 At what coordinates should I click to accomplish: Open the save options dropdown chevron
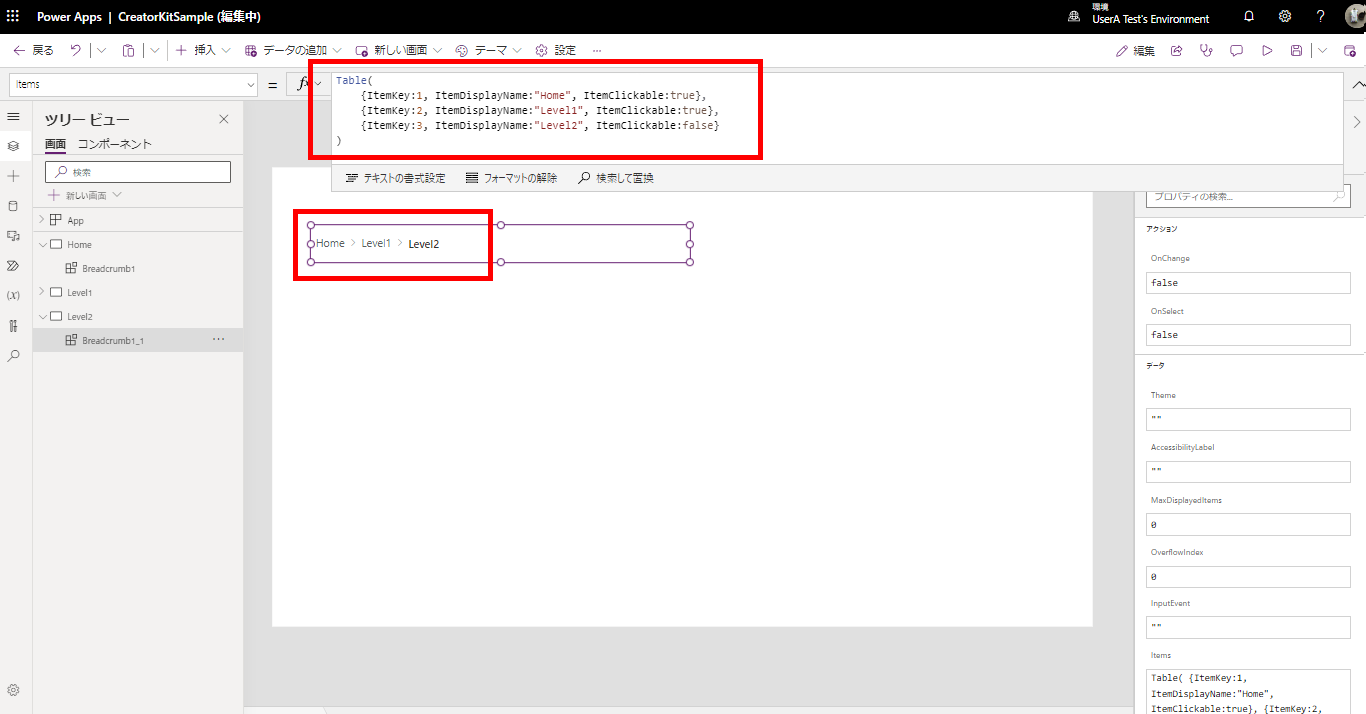click(1321, 50)
